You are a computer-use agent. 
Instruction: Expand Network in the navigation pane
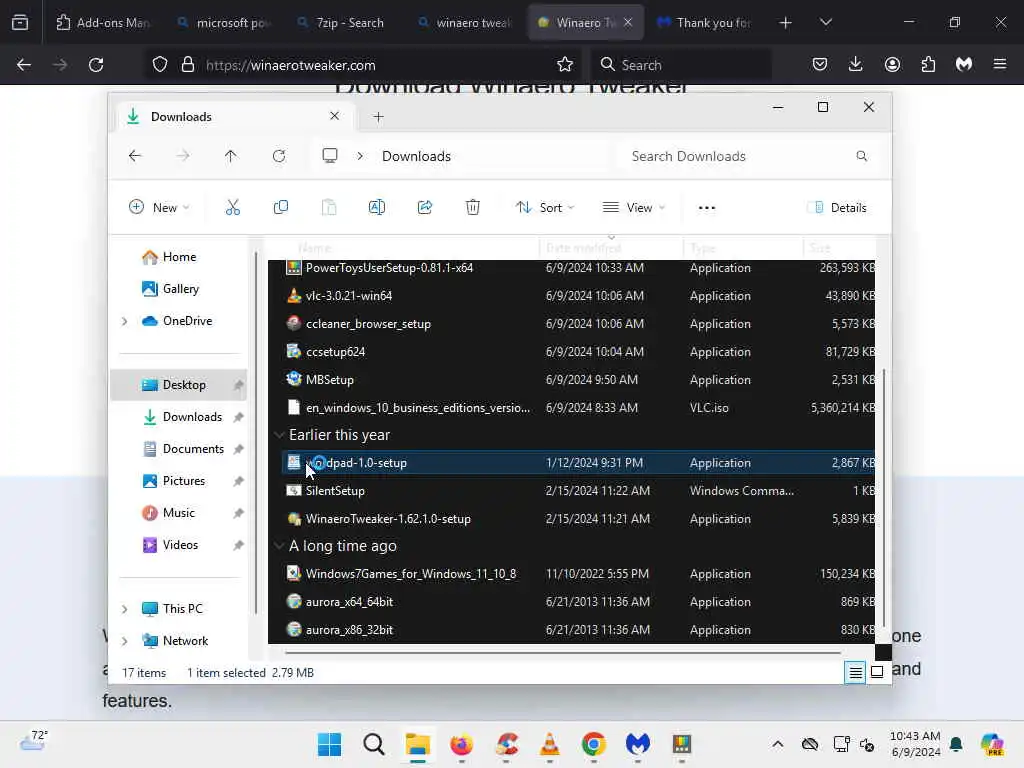(125, 641)
